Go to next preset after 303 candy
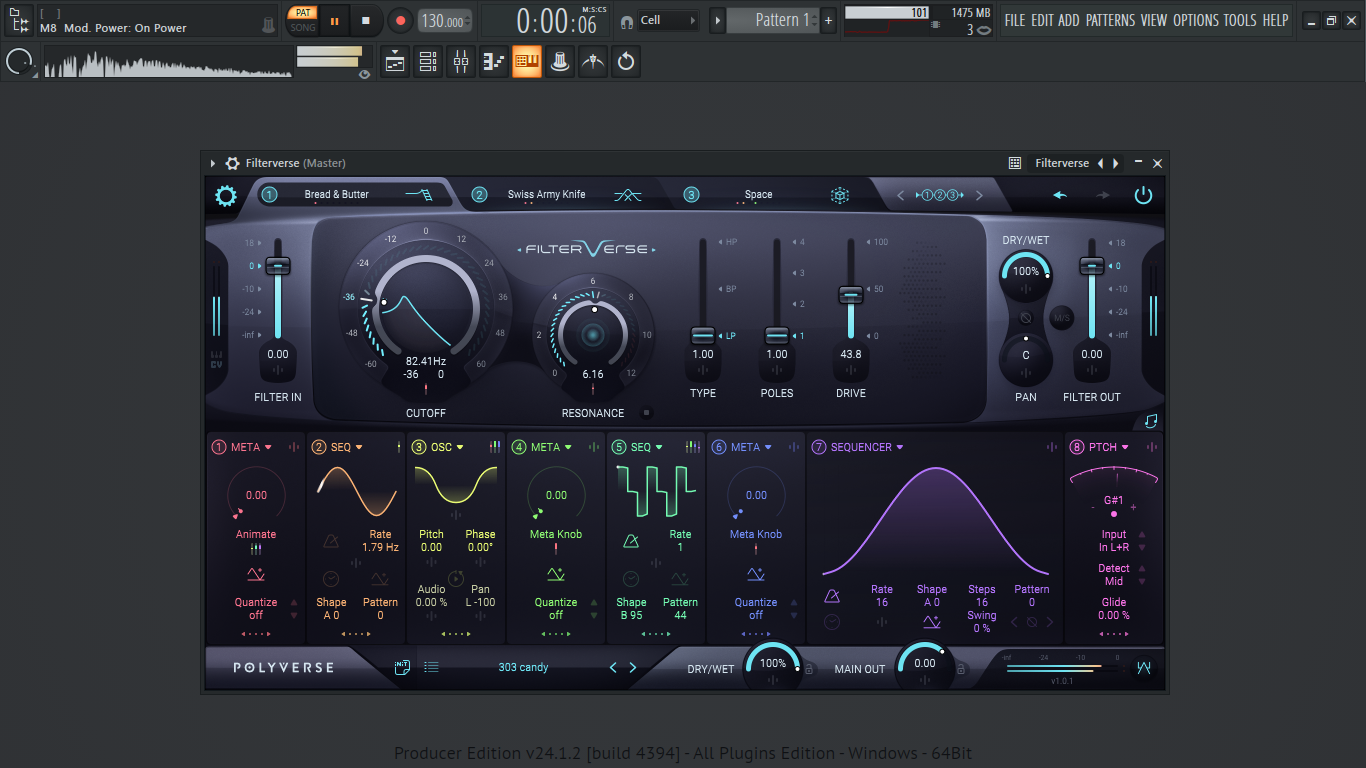 [633, 667]
